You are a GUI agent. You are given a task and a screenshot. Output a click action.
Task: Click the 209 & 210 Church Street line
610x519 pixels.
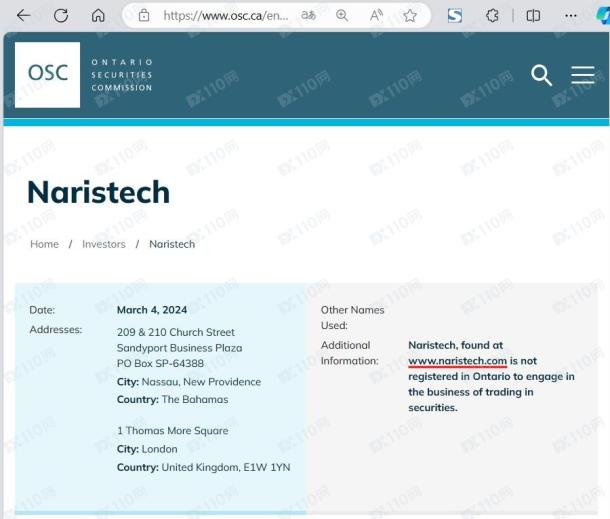coord(176,332)
